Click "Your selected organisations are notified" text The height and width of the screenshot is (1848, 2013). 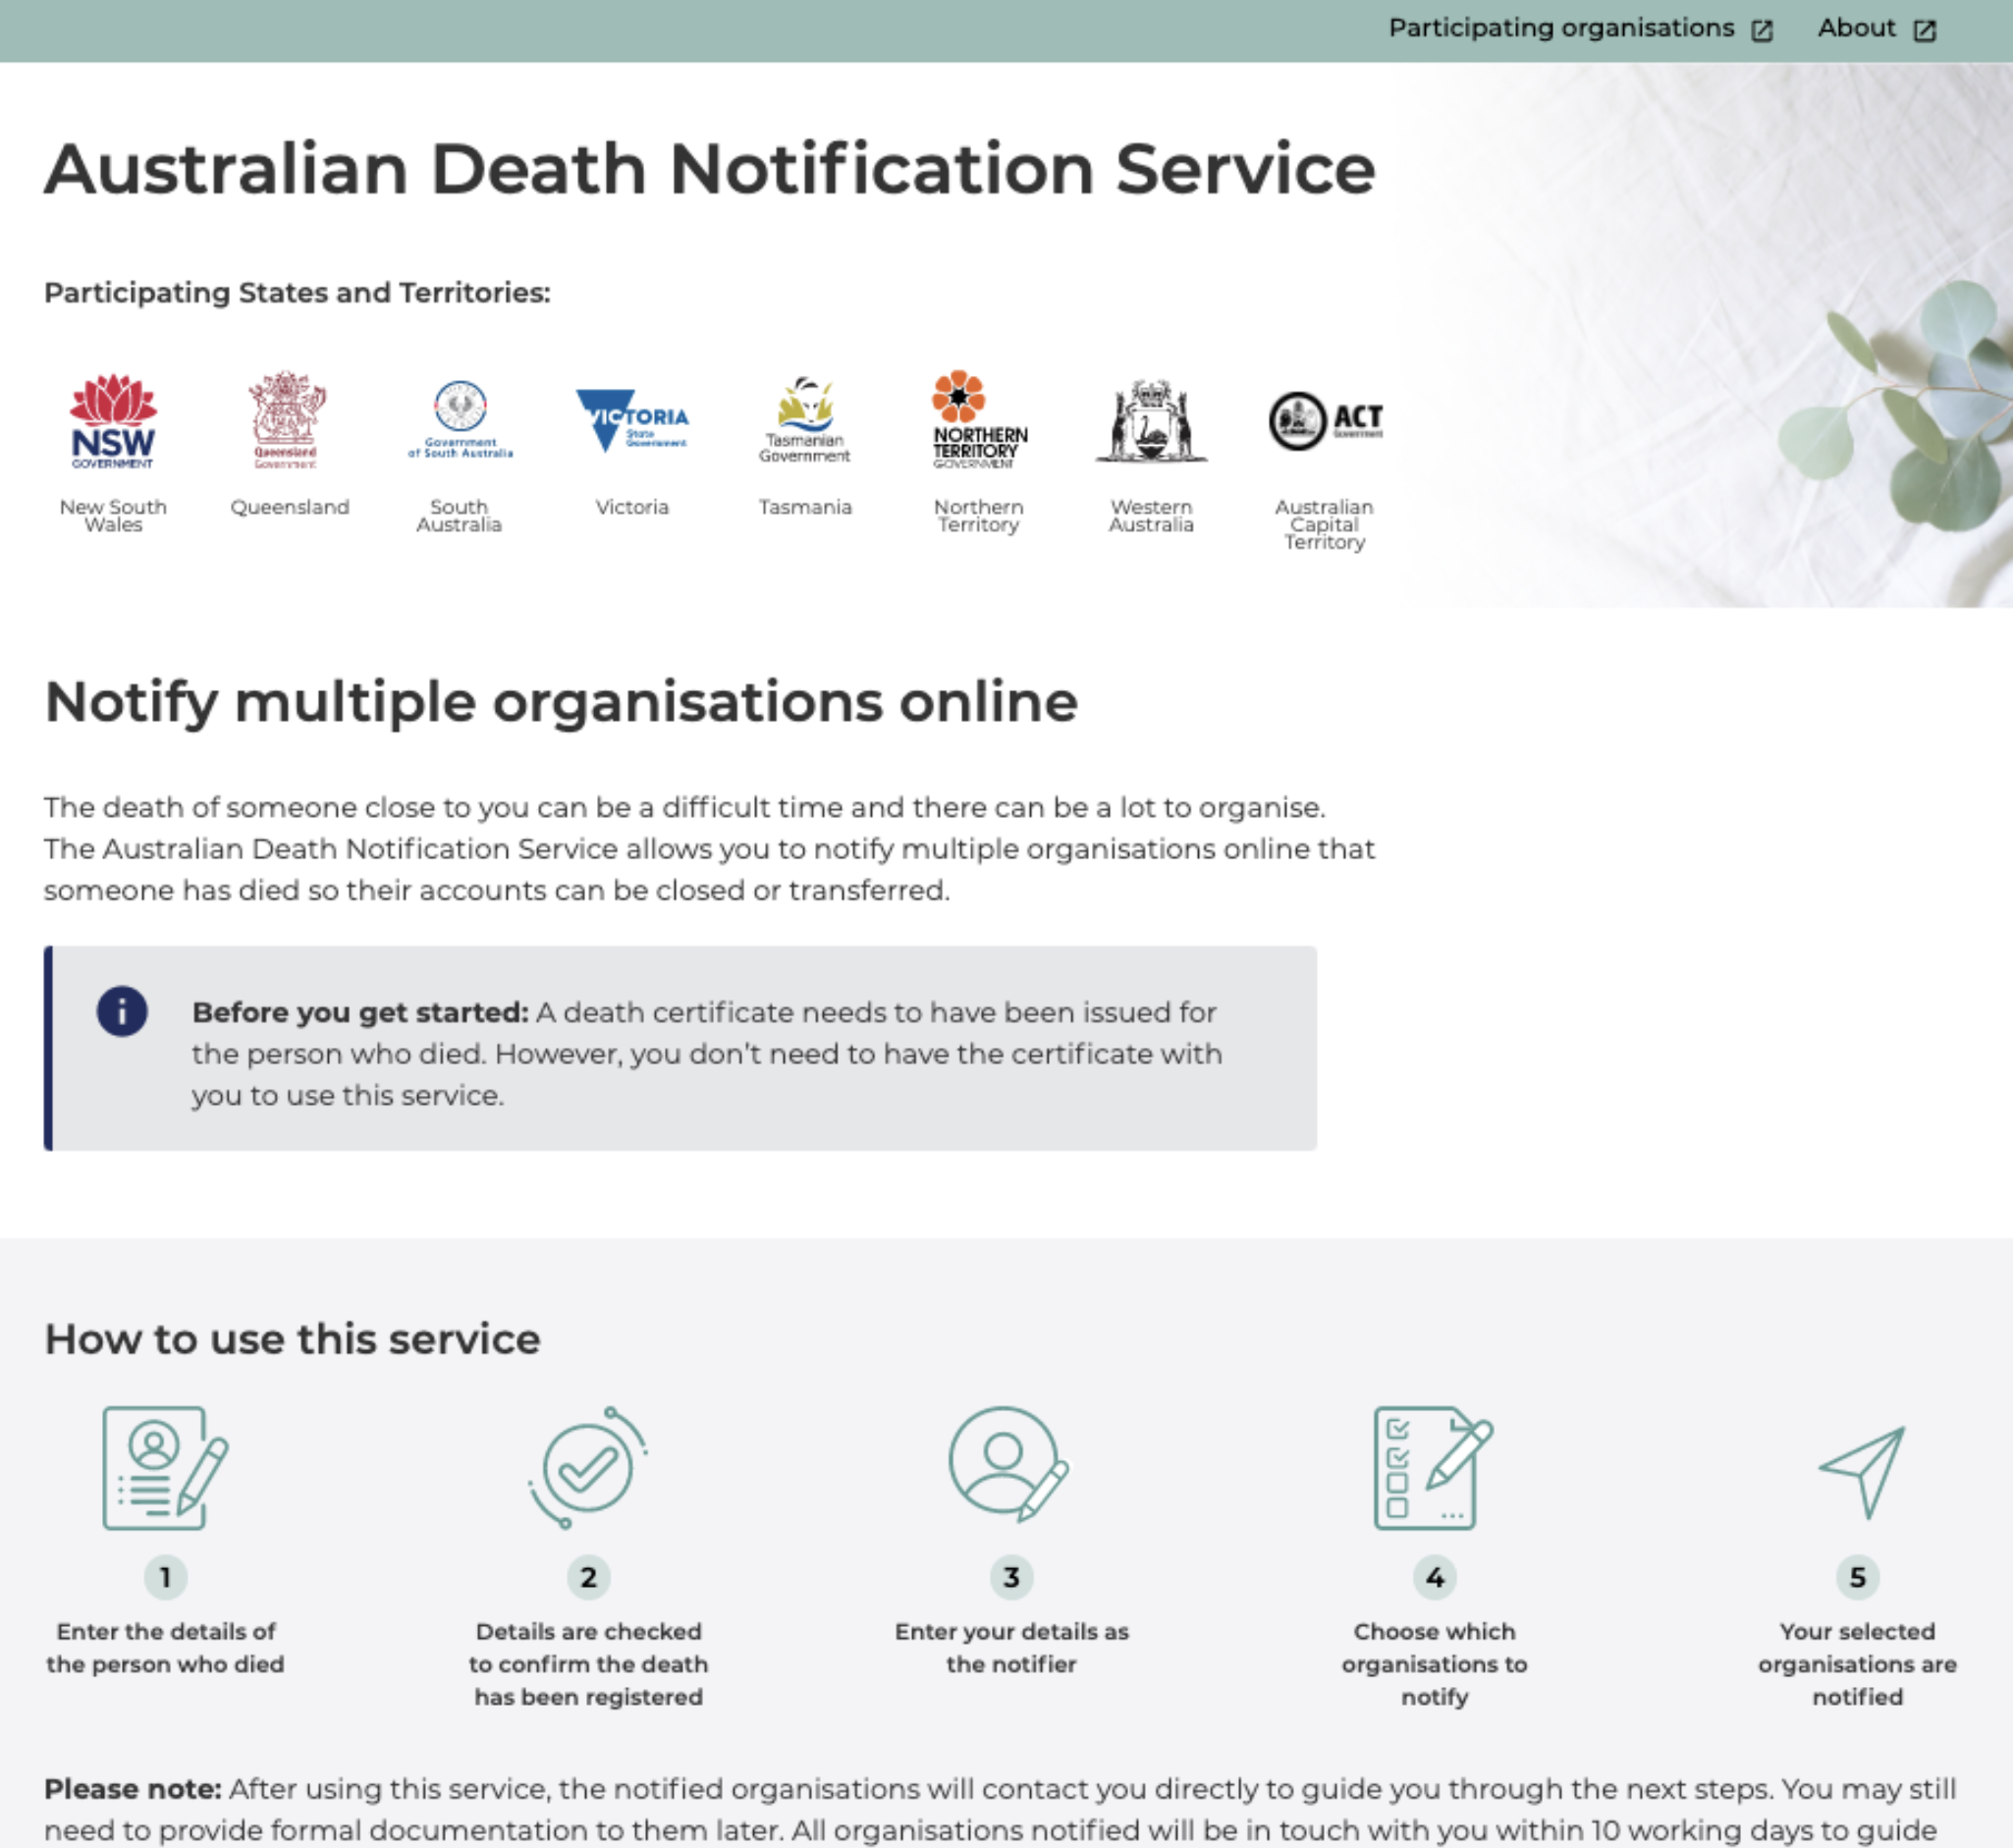[1858, 1663]
